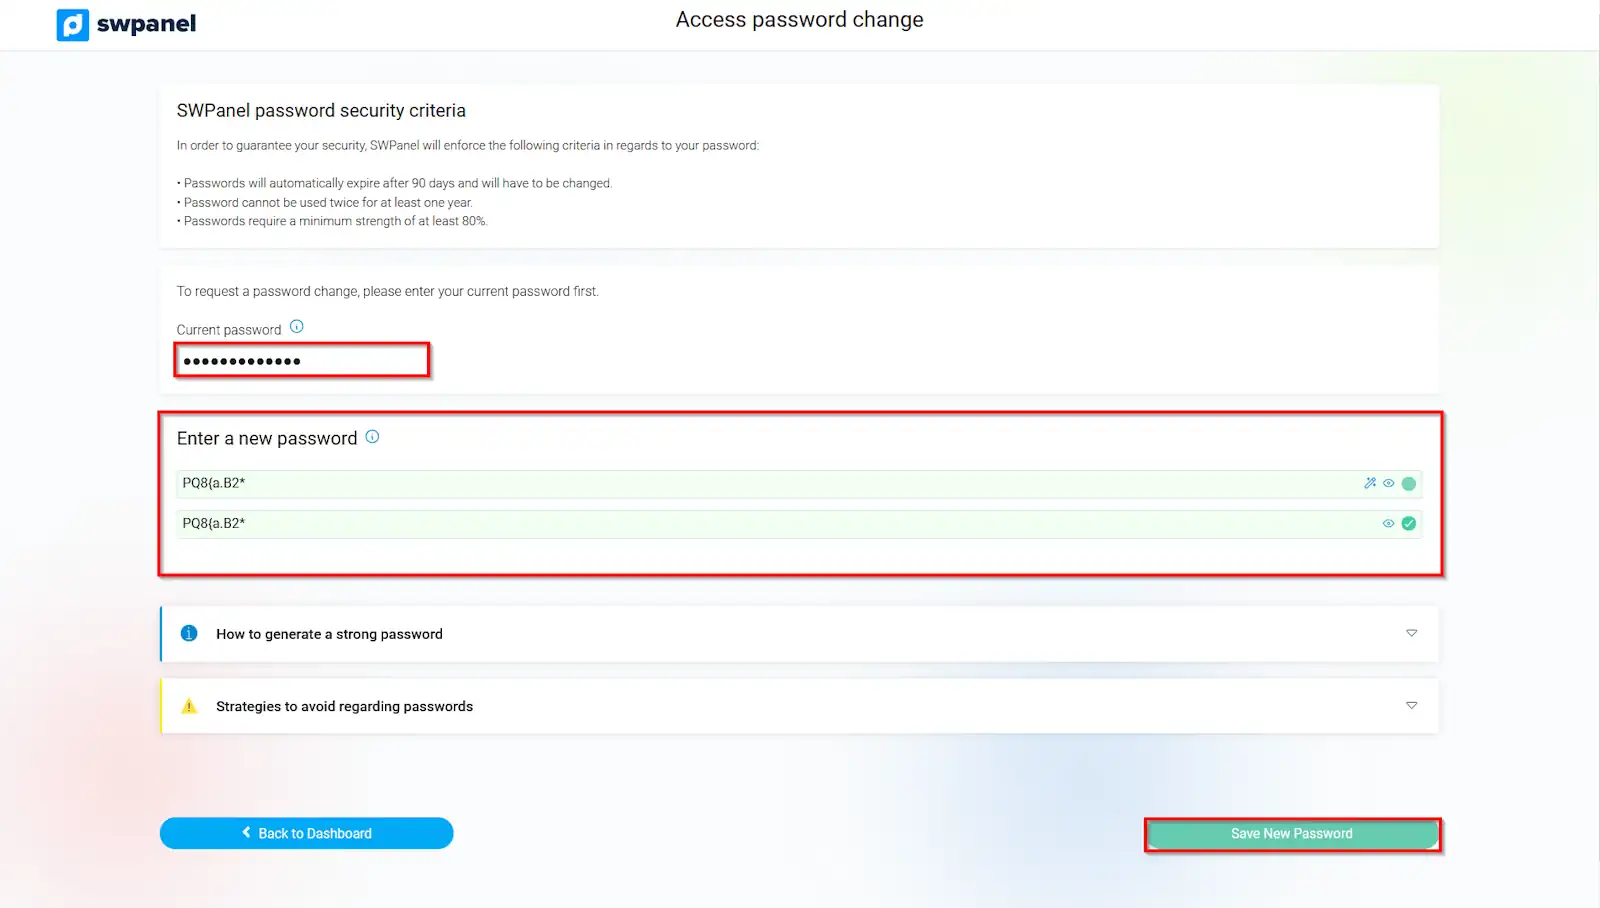Go Back to Dashboard
1600x908 pixels.
click(306, 833)
